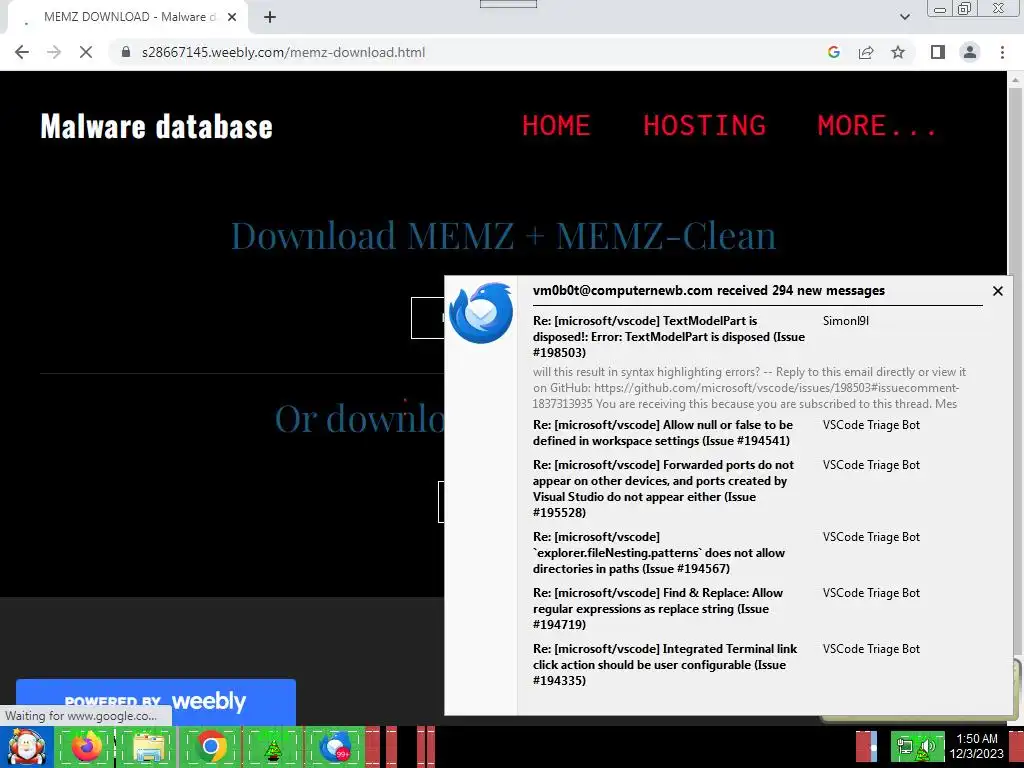Open the HOSTING menu item
The height and width of the screenshot is (768, 1024).
(705, 125)
